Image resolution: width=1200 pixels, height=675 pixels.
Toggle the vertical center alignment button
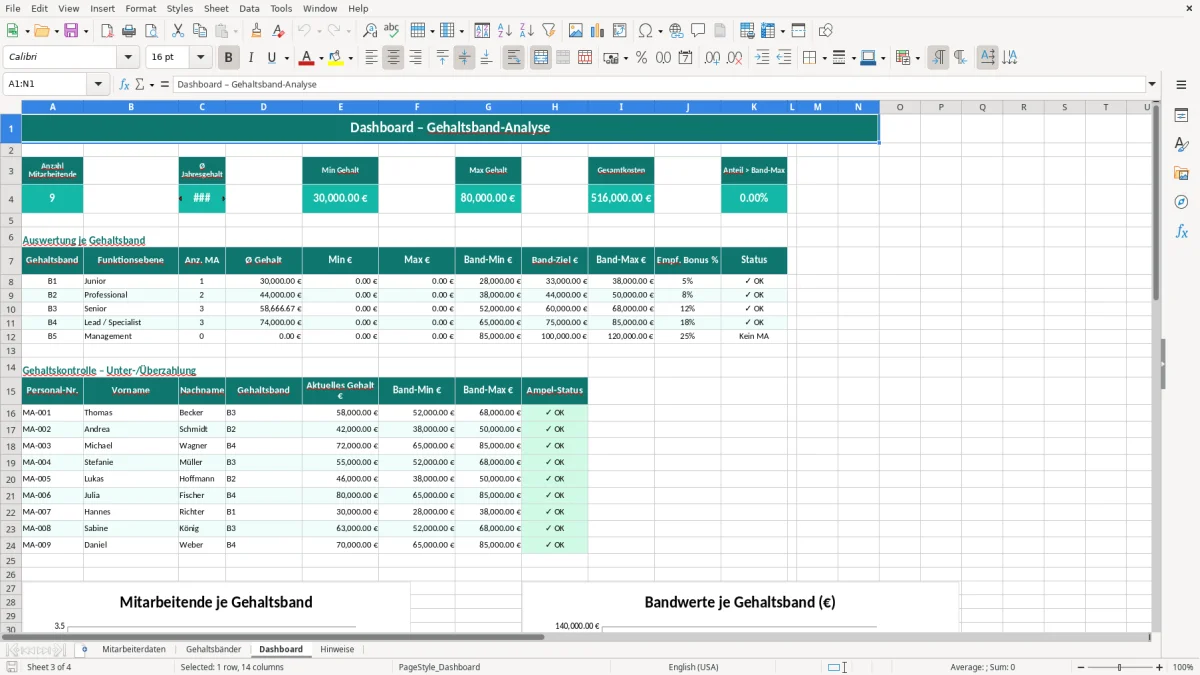click(464, 58)
